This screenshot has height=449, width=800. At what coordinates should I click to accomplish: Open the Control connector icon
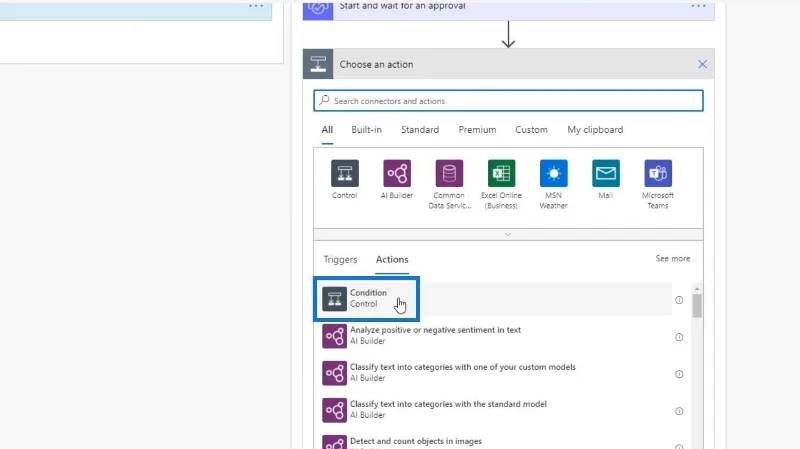344,173
